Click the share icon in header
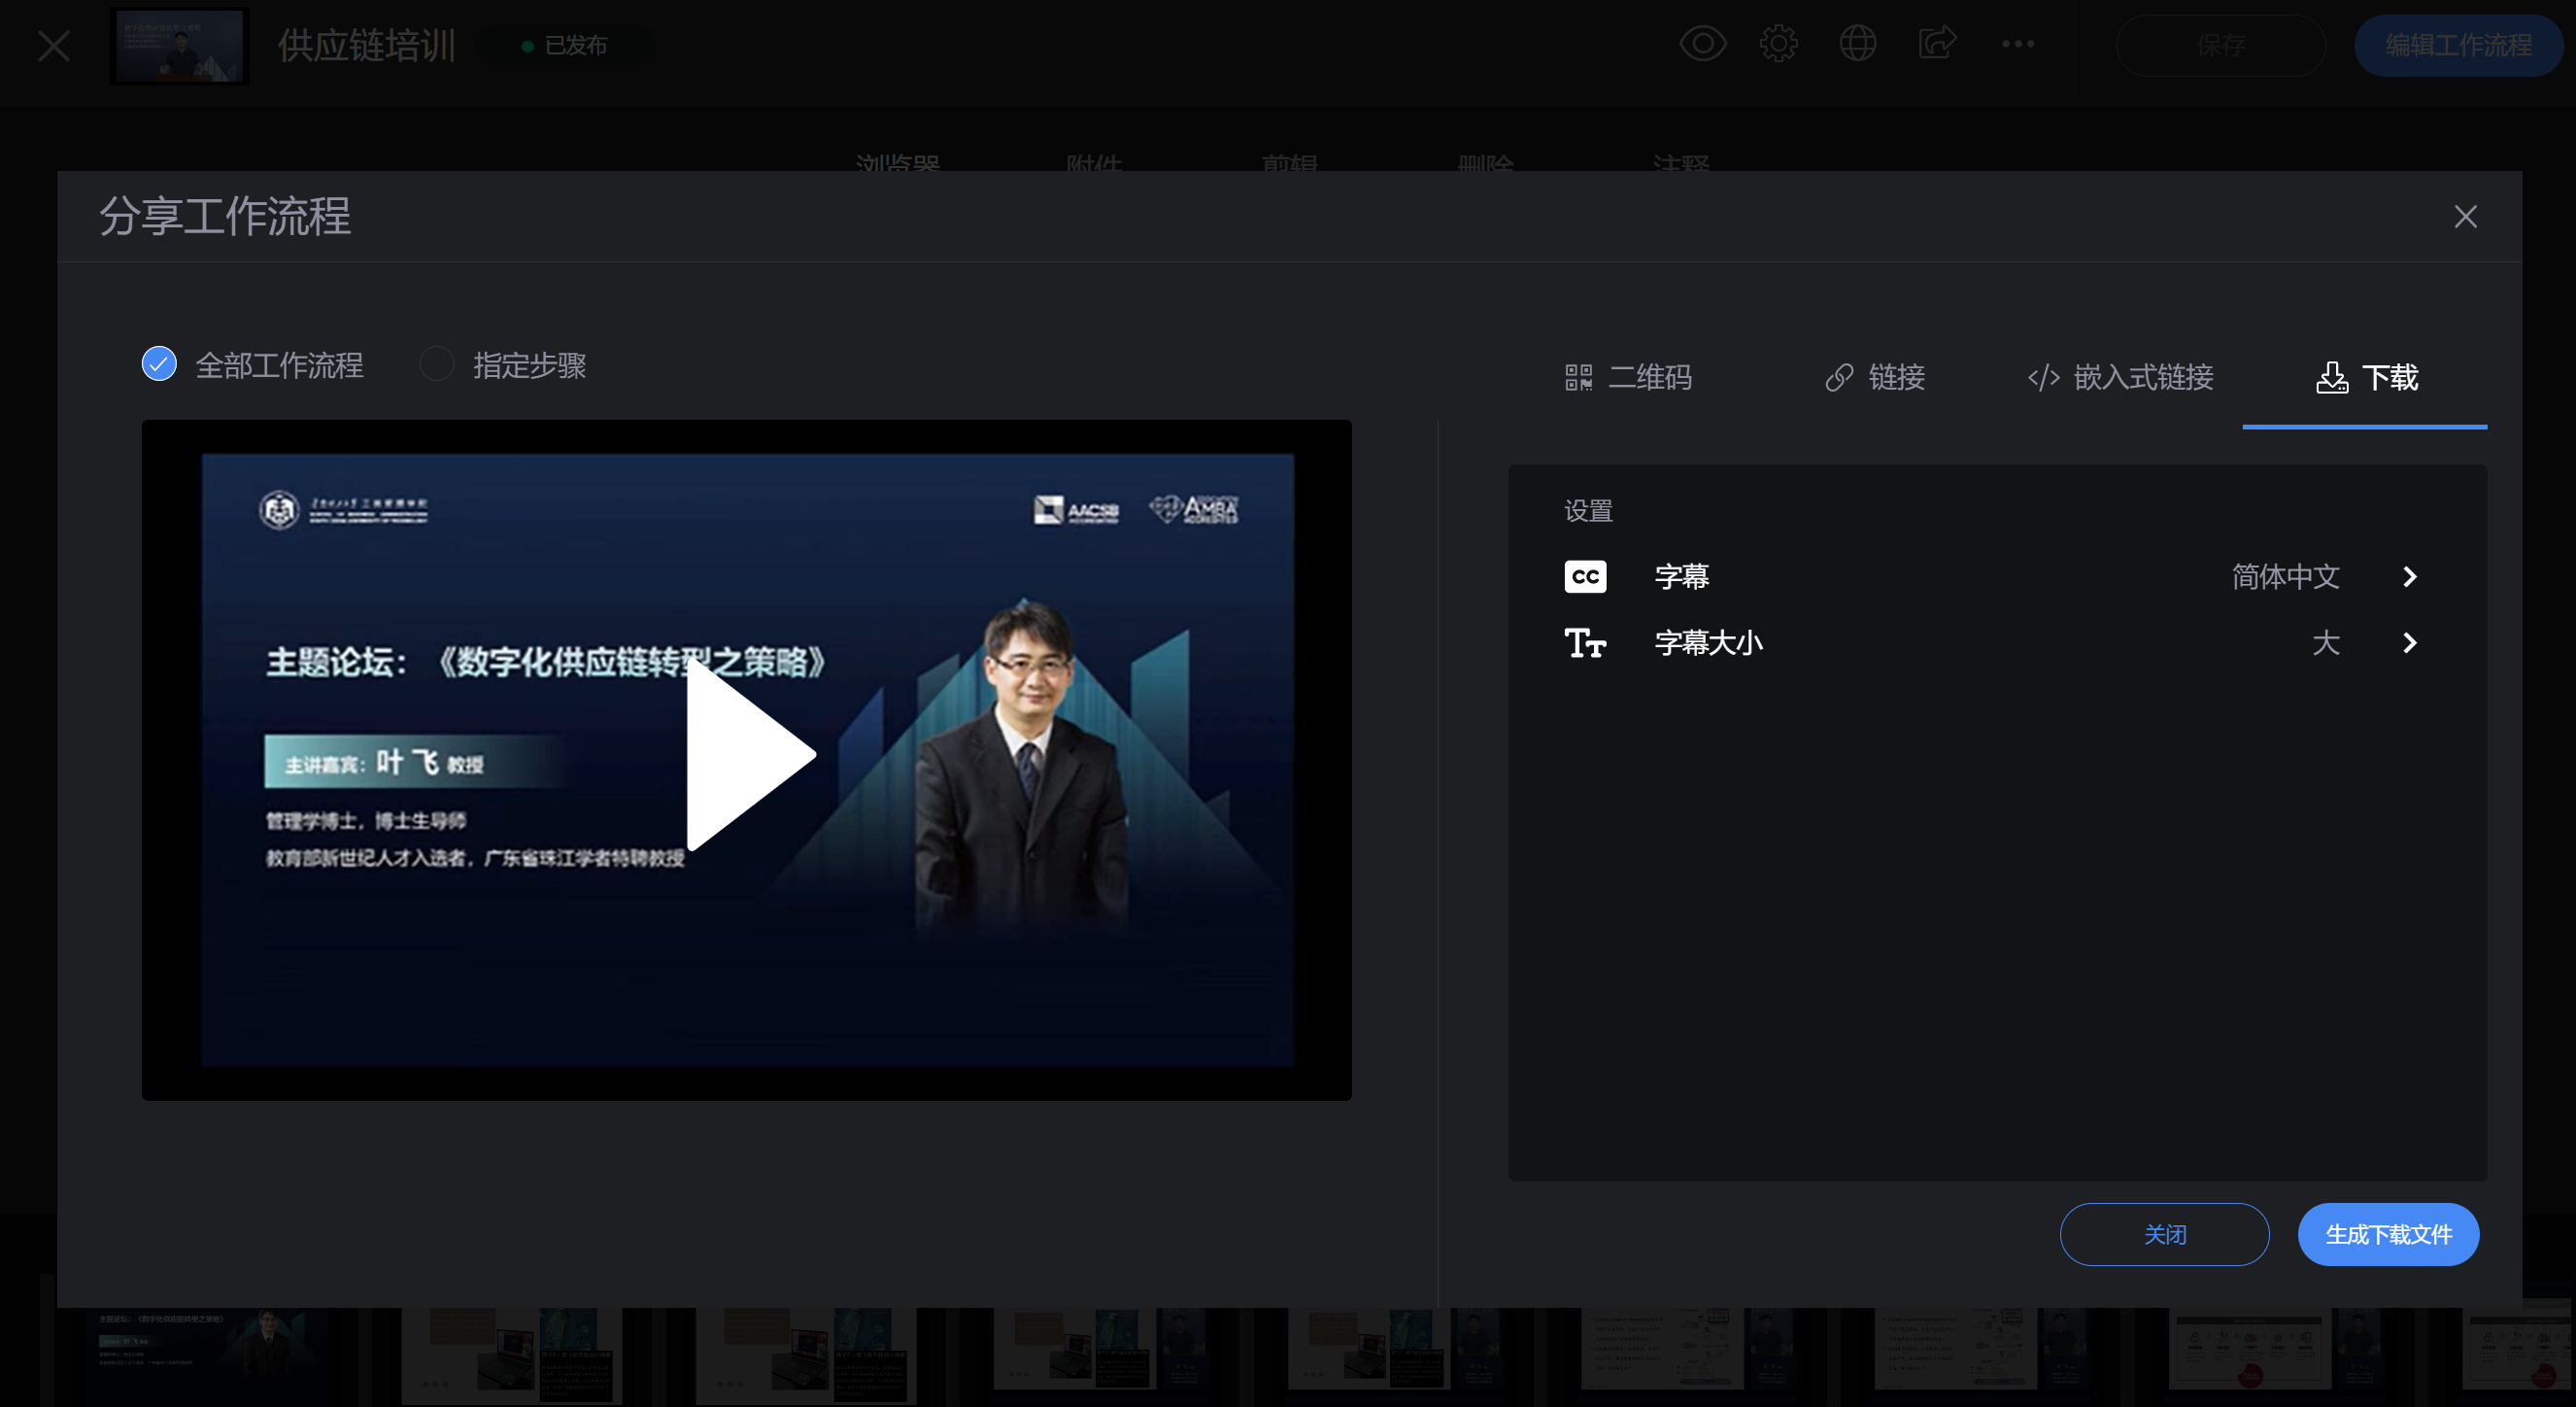This screenshot has height=1407, width=2576. [x=1937, y=44]
